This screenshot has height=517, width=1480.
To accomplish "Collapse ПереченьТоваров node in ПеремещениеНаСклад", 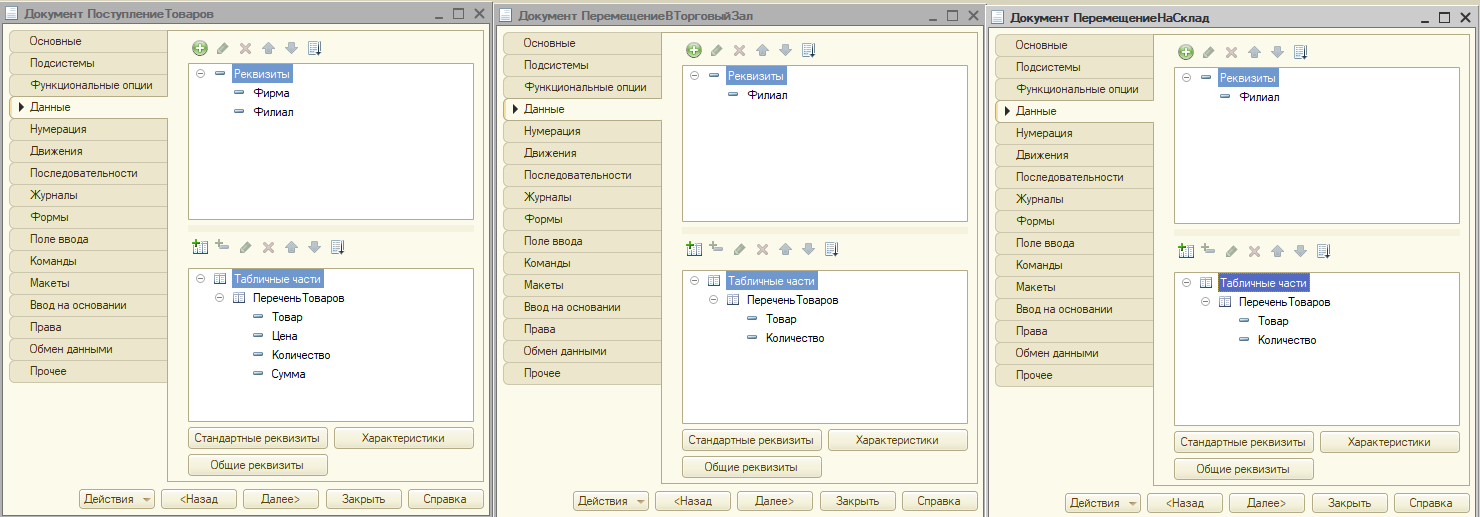I will (1205, 302).
